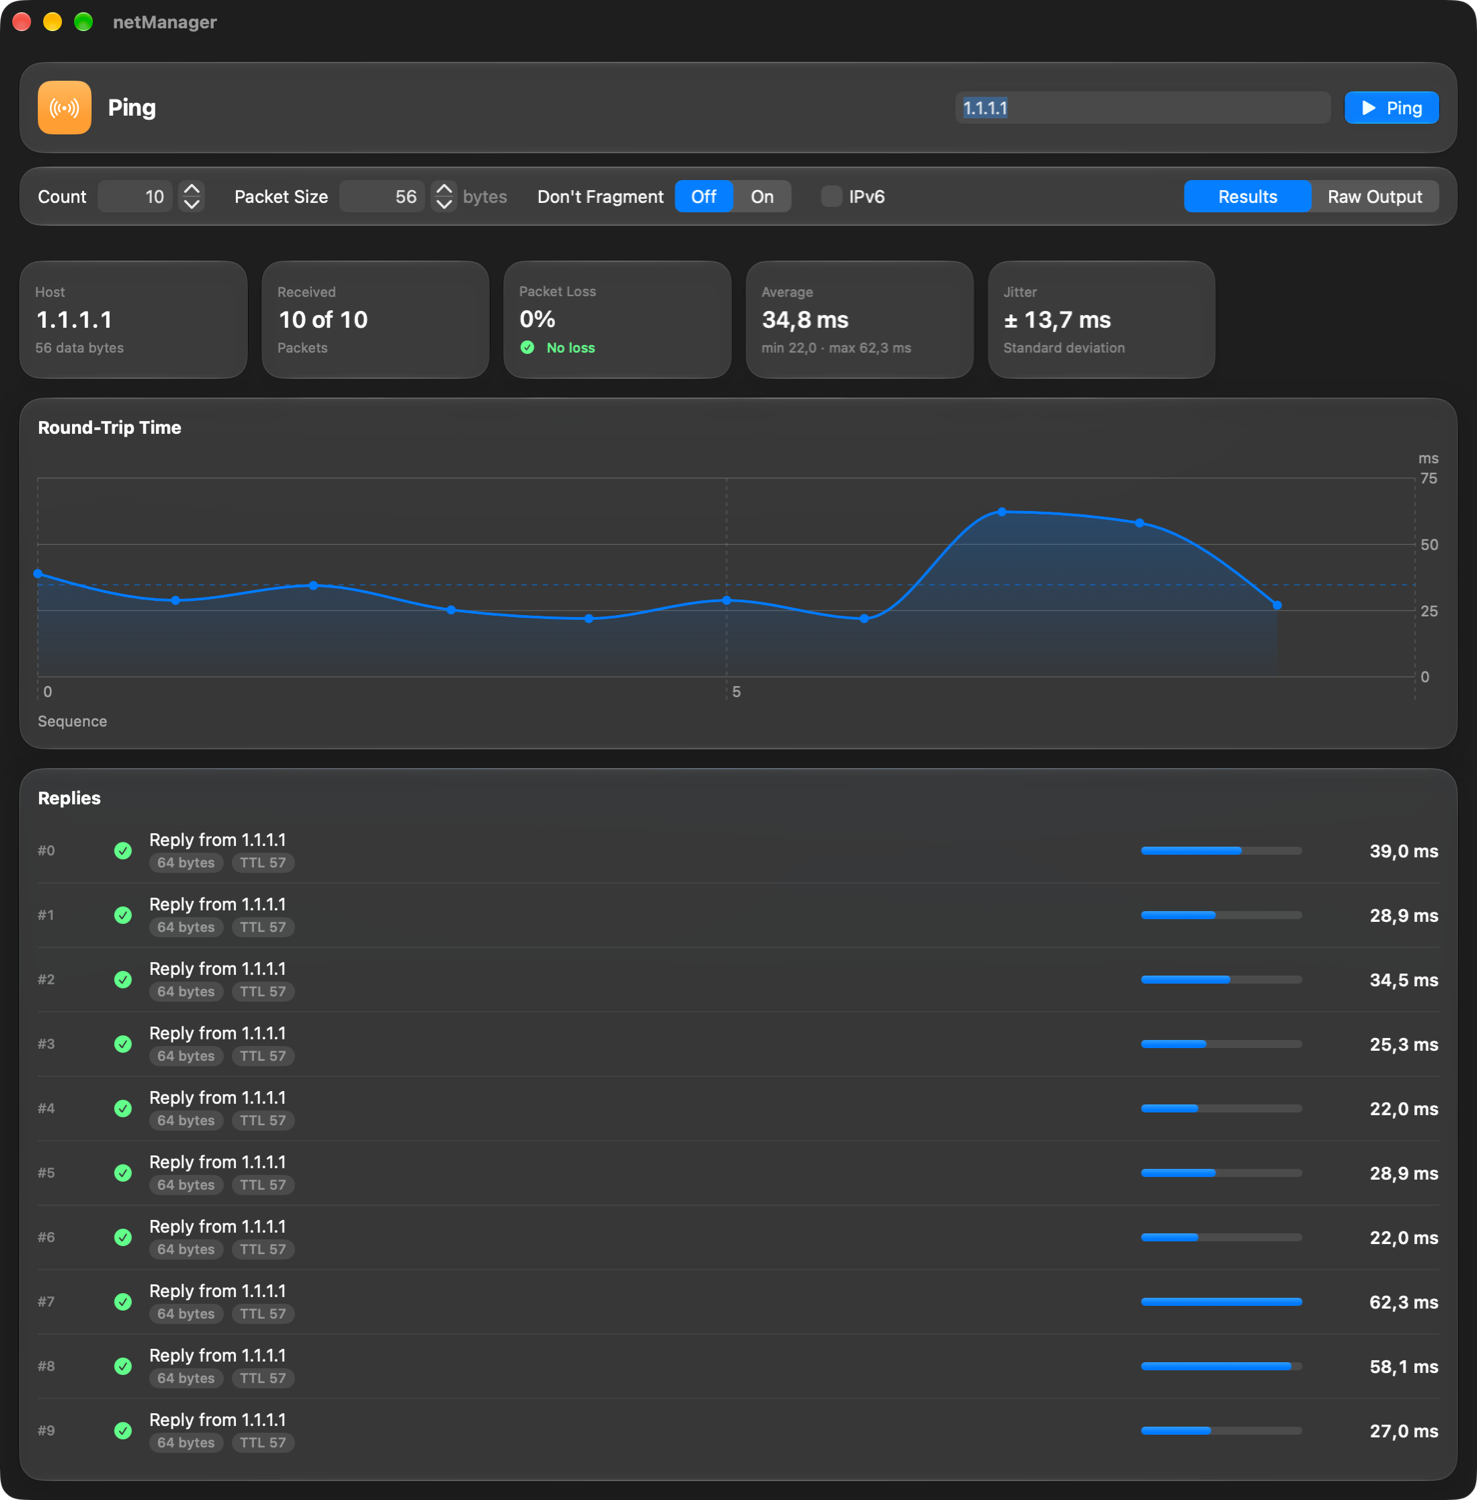Click the 27,0 ms reply value
Screen dimensions: 1477x1500
pos(1404,1431)
